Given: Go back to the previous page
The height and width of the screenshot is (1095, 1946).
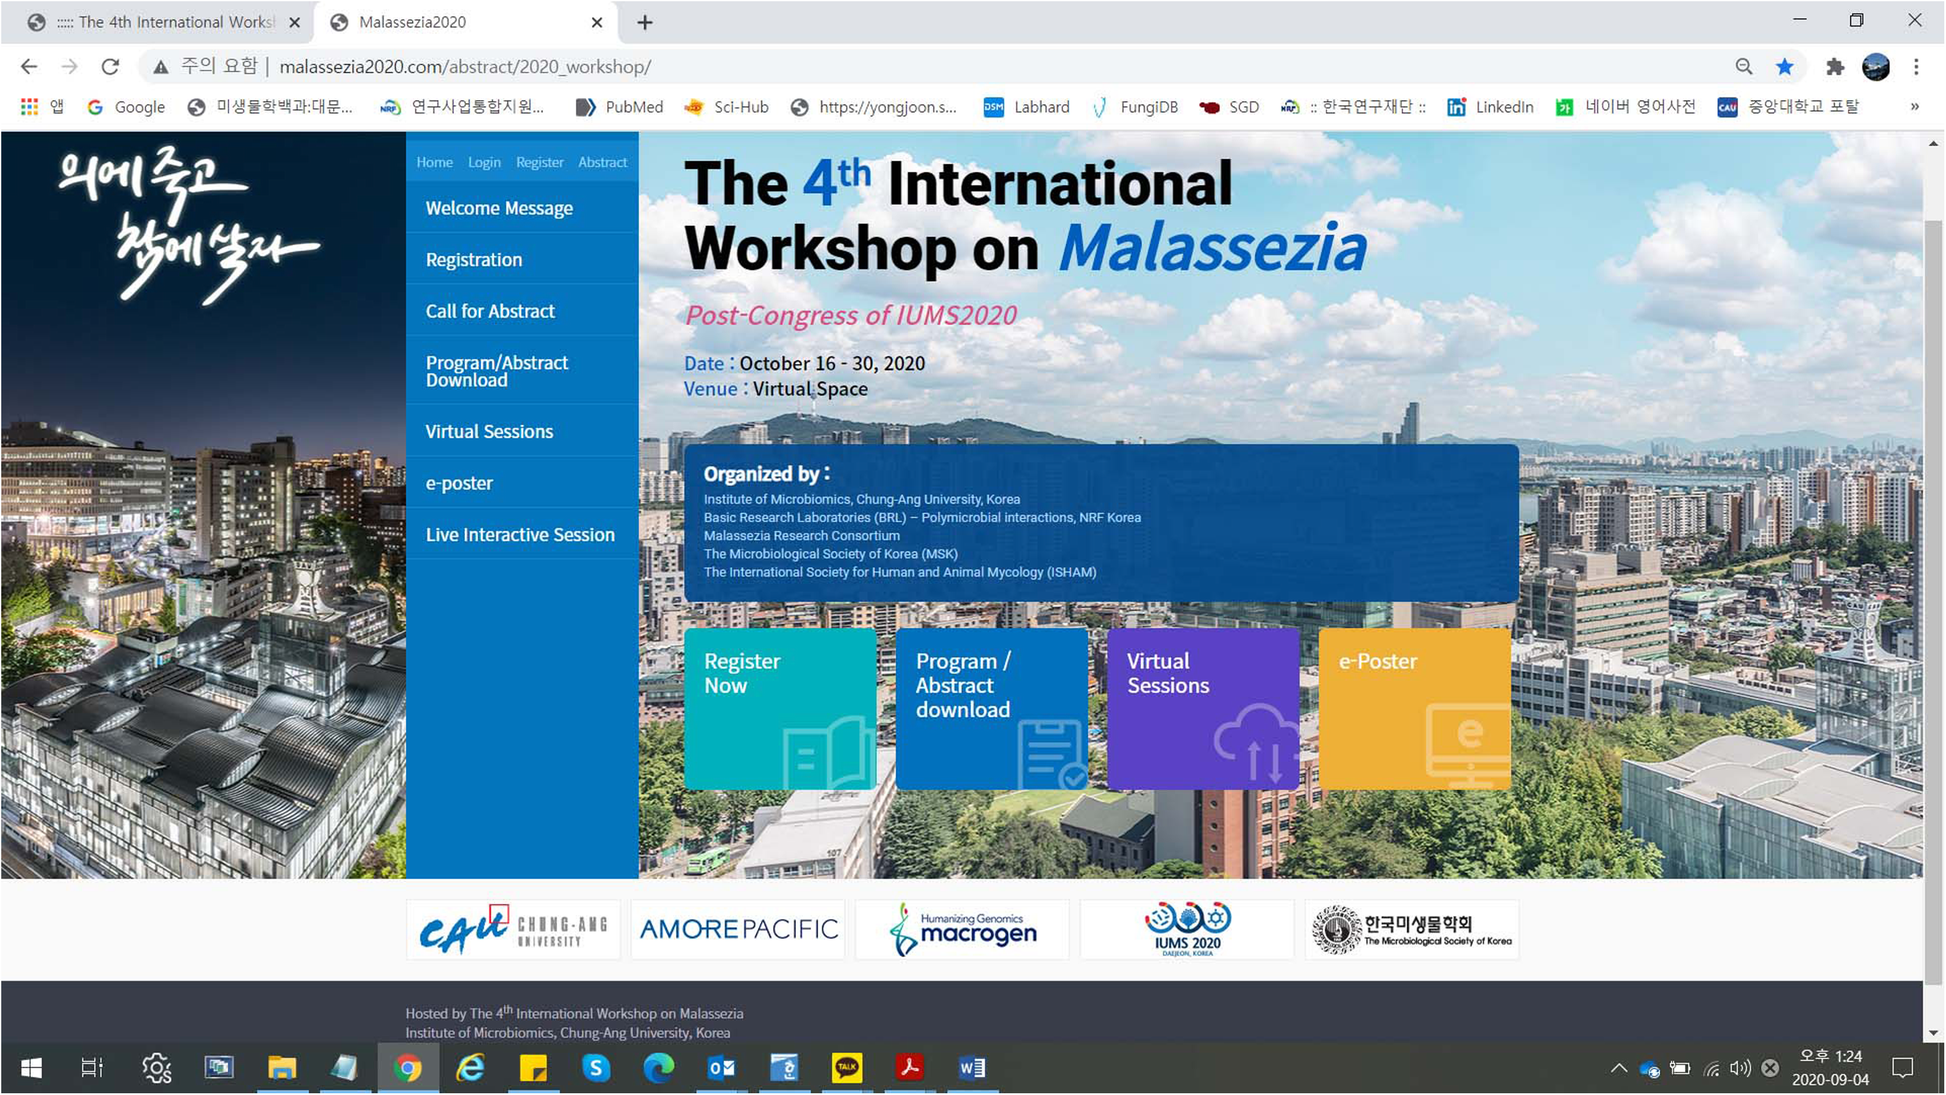Looking at the screenshot, I should click(29, 66).
